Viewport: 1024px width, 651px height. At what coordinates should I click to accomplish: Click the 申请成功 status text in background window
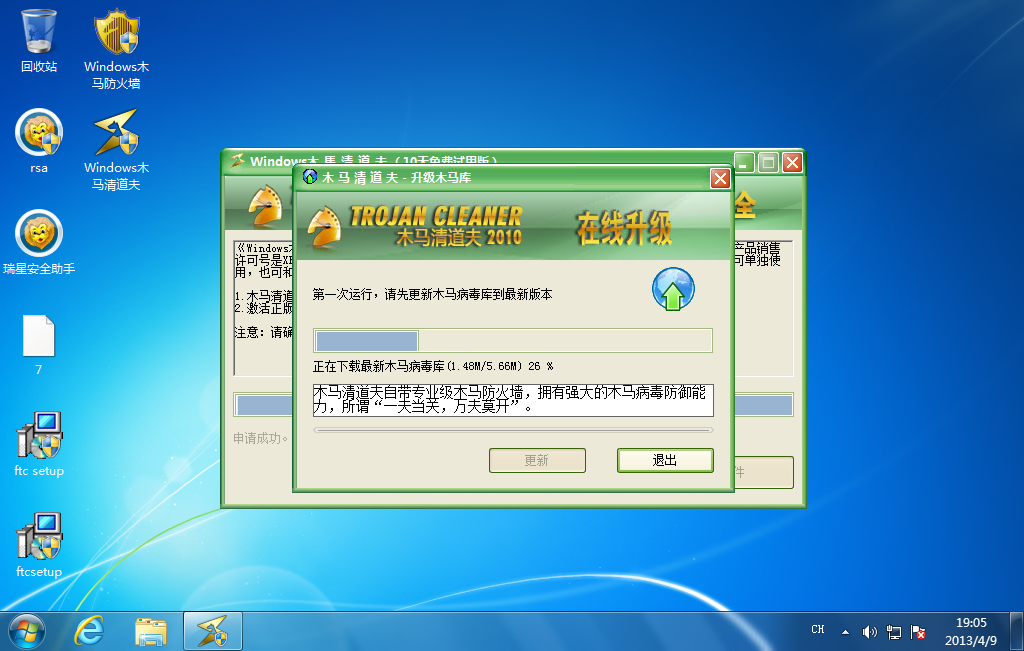coord(261,438)
